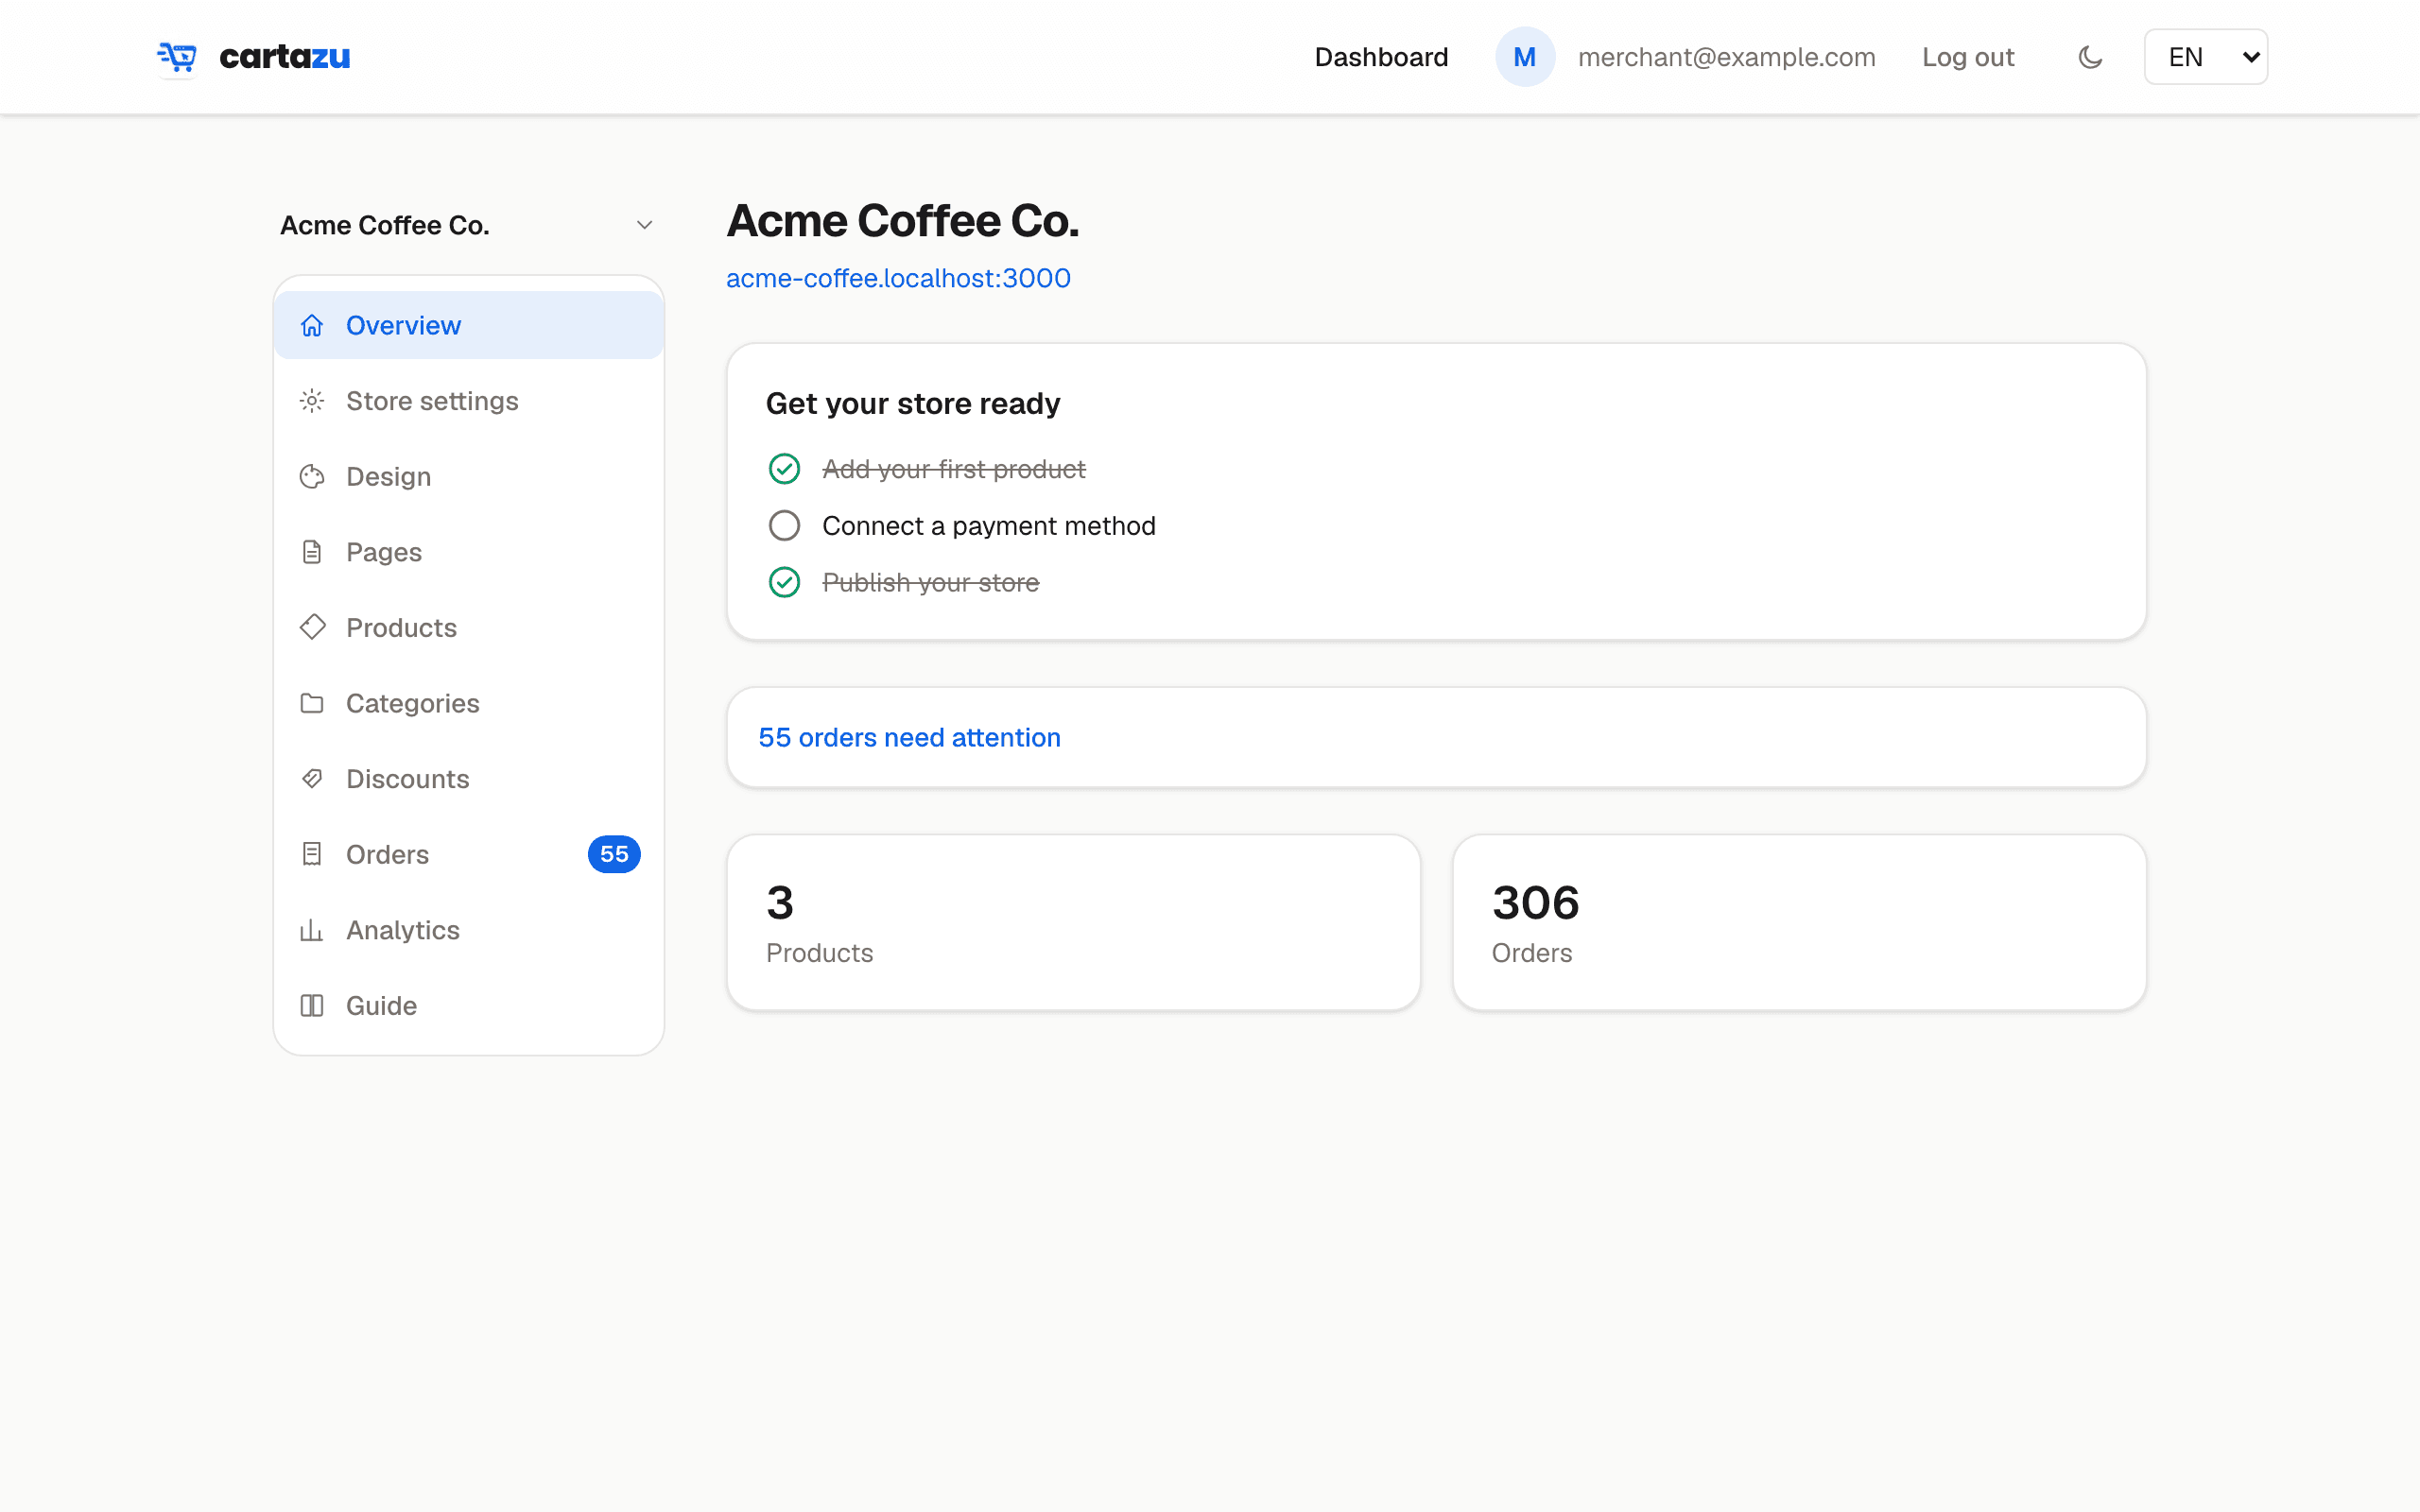
Task: Click the struck-through Add your first product text
Action: click(x=953, y=469)
